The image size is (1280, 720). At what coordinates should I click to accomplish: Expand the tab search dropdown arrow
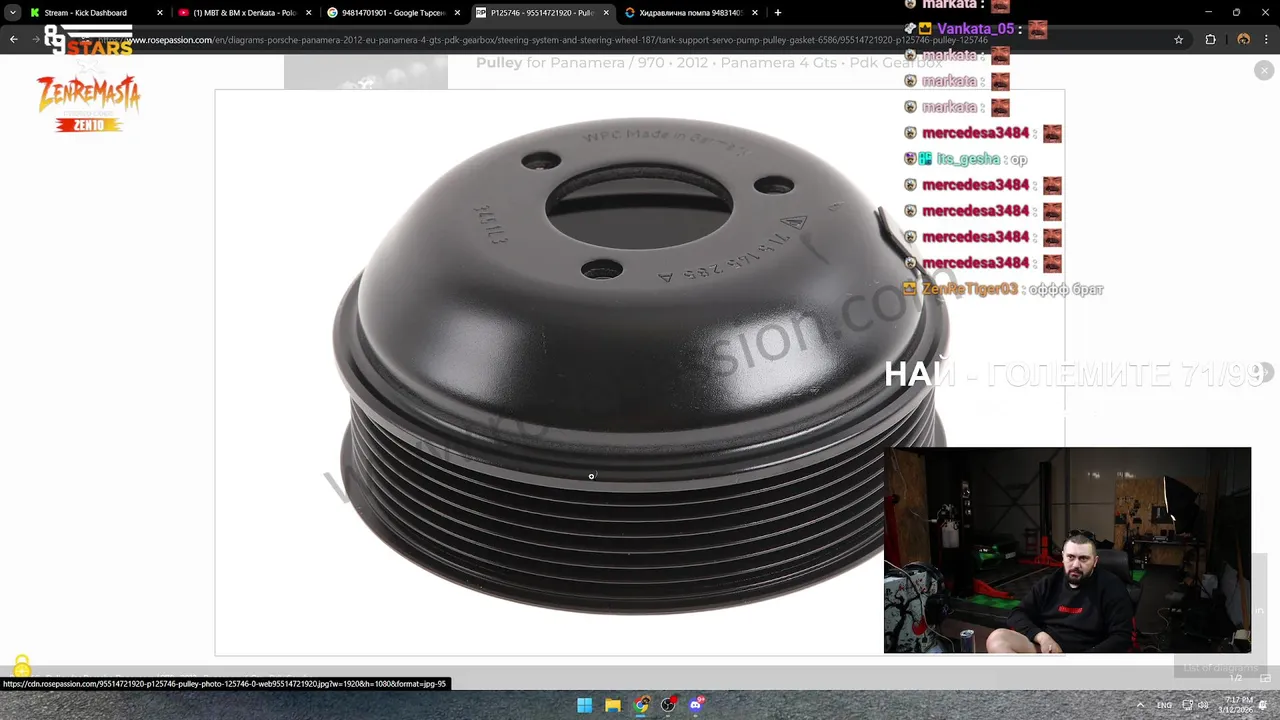click(12, 13)
